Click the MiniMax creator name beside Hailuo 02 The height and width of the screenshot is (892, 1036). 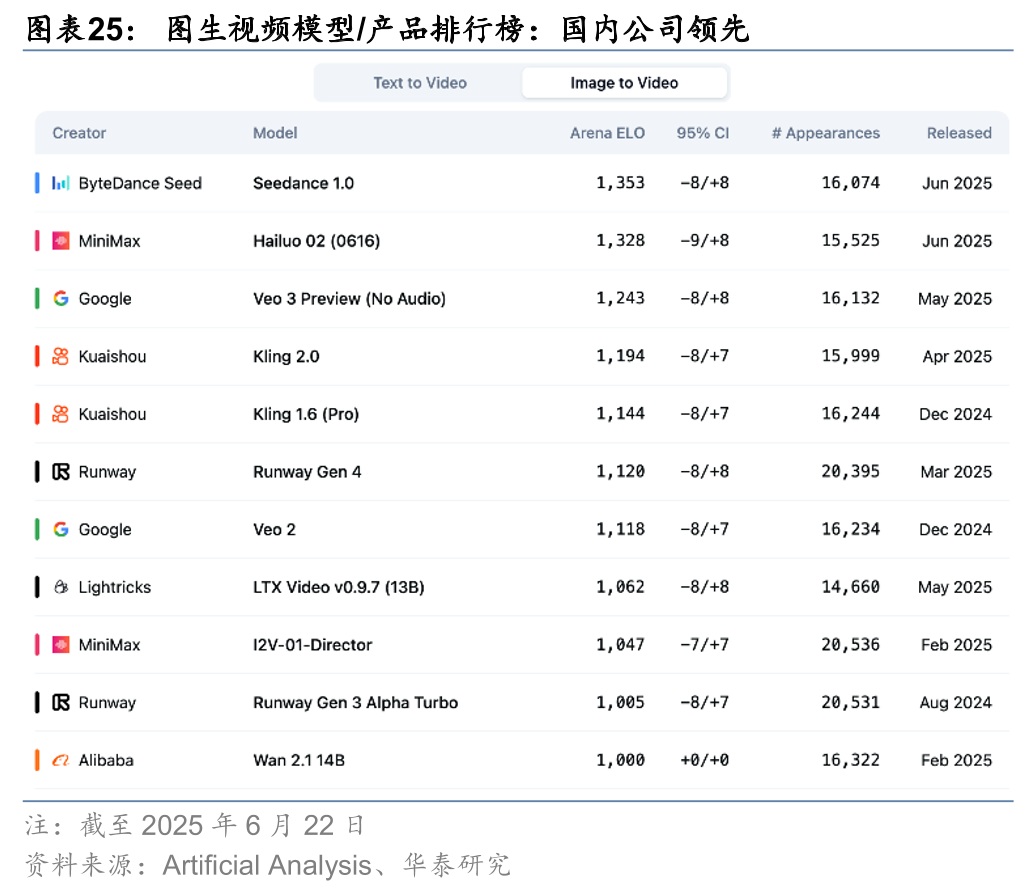click(x=110, y=241)
